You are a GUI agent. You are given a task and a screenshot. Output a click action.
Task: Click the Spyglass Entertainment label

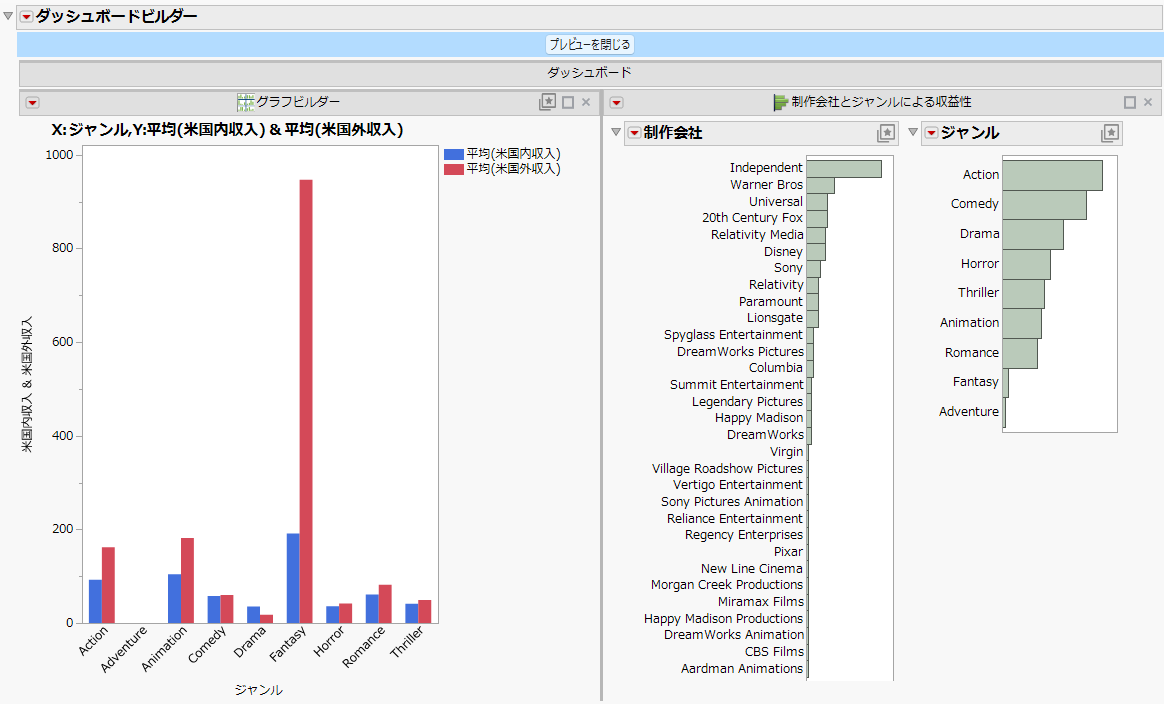point(733,335)
